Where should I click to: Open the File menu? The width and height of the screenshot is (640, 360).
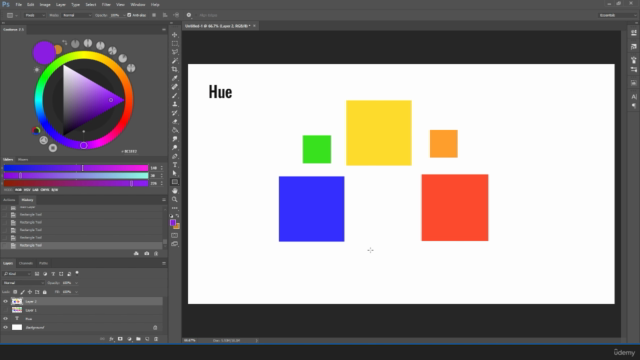(19, 4)
